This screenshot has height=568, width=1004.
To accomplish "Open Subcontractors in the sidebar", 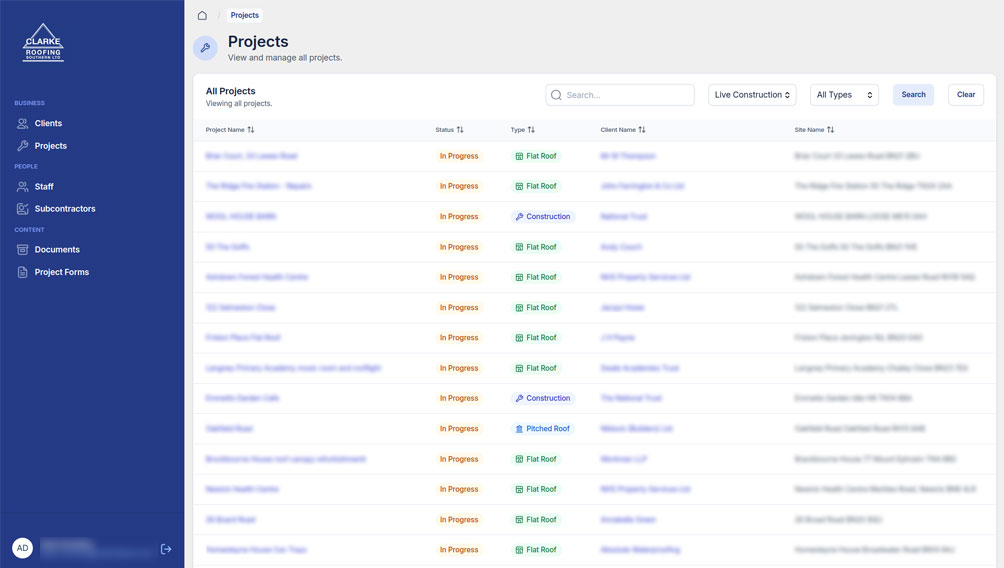I will pos(65,209).
